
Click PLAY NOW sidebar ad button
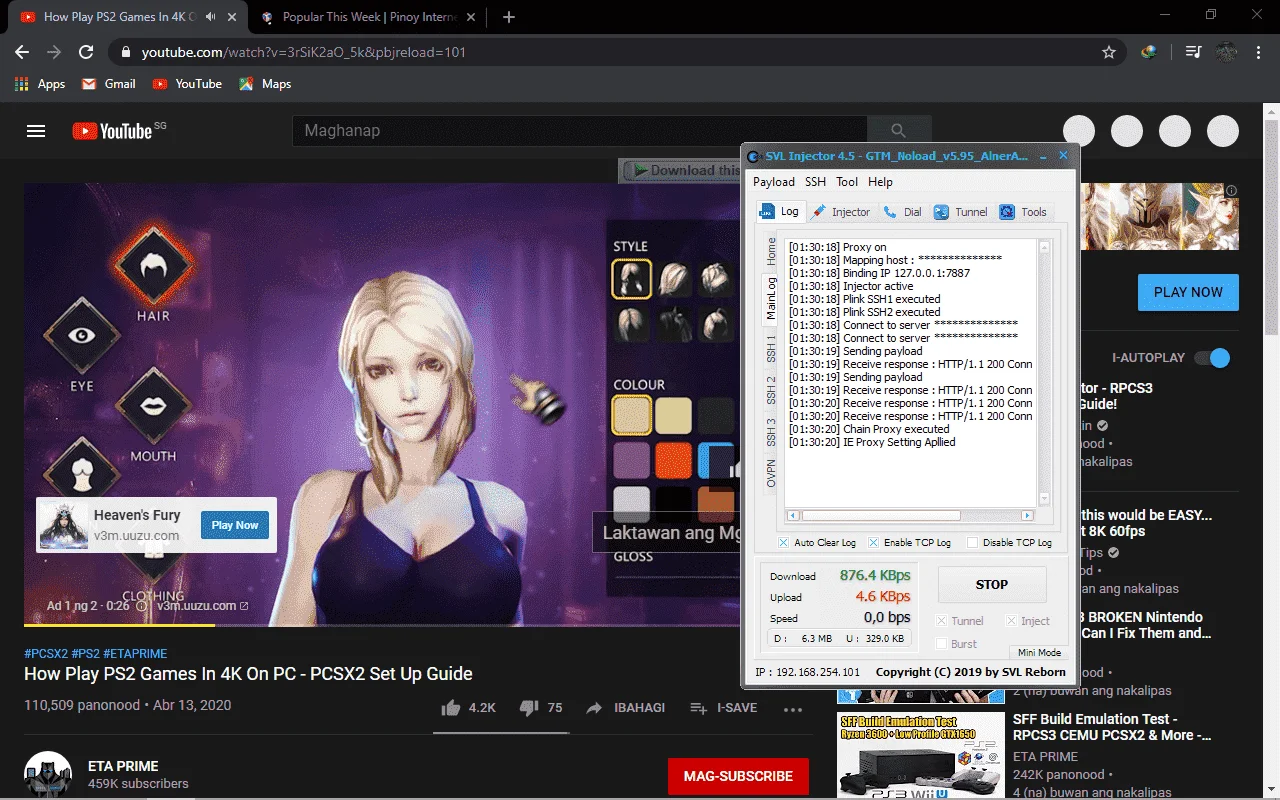[1188, 292]
